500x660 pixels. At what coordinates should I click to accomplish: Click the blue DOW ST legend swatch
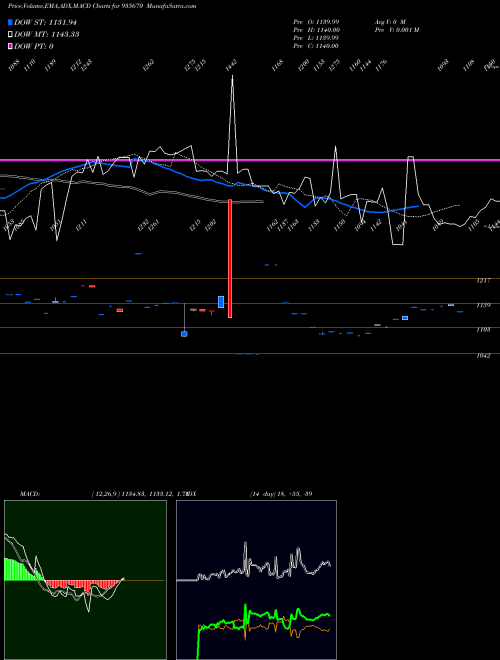pos(10,22)
